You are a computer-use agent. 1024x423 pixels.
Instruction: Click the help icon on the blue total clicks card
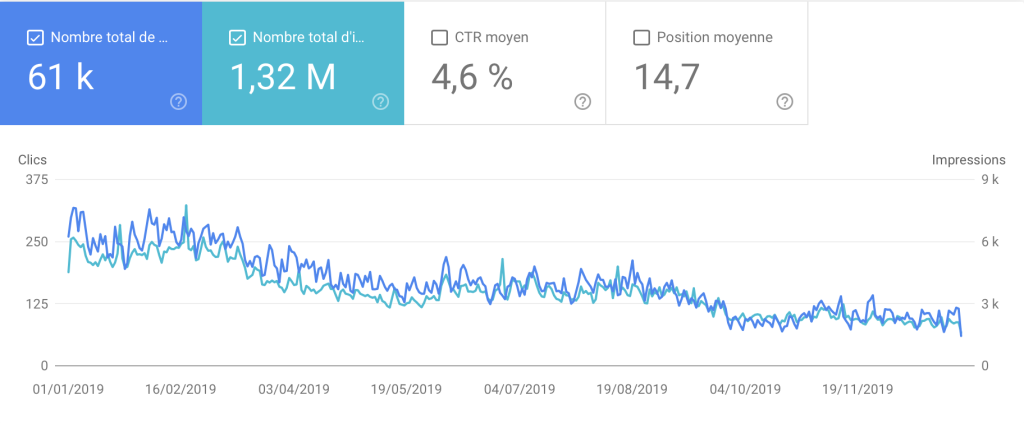pos(179,101)
